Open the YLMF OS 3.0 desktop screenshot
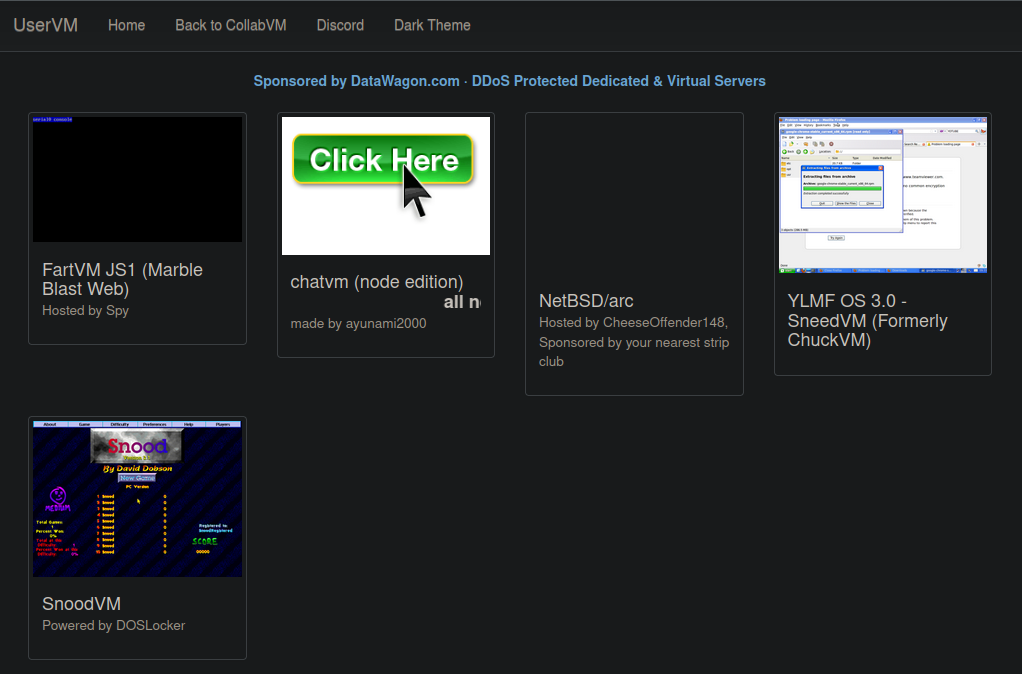1022x674 pixels. click(x=882, y=195)
